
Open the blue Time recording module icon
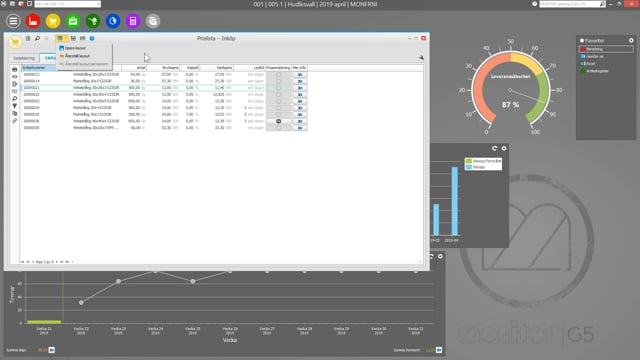click(x=113, y=21)
